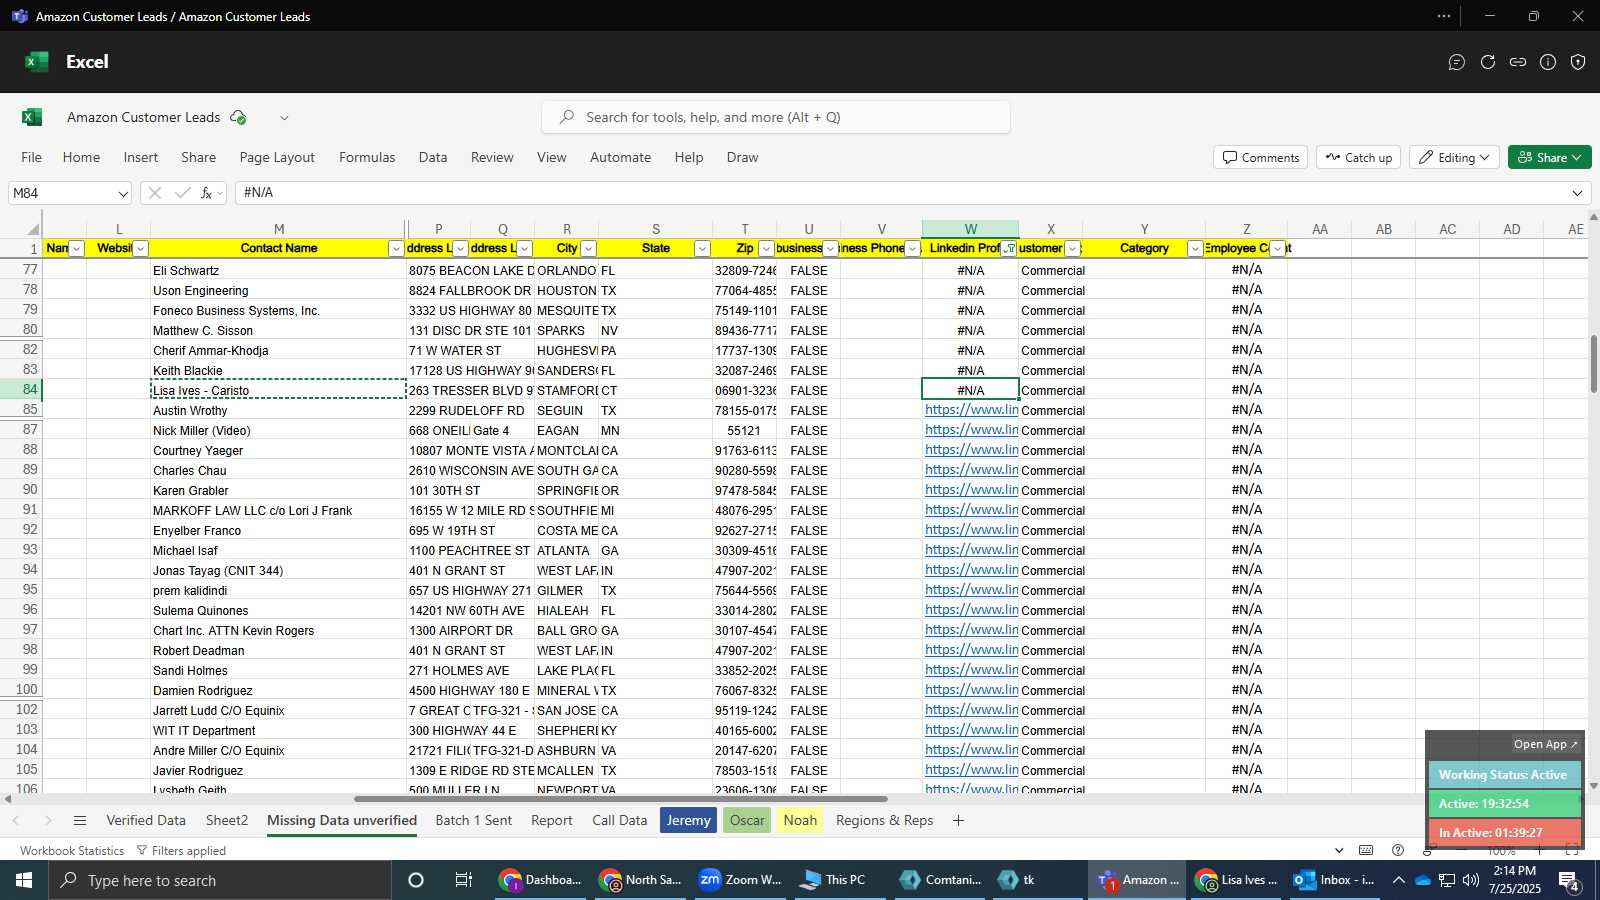Copy link using the link icon
Viewport: 1600px width, 900px height.
(1518, 62)
